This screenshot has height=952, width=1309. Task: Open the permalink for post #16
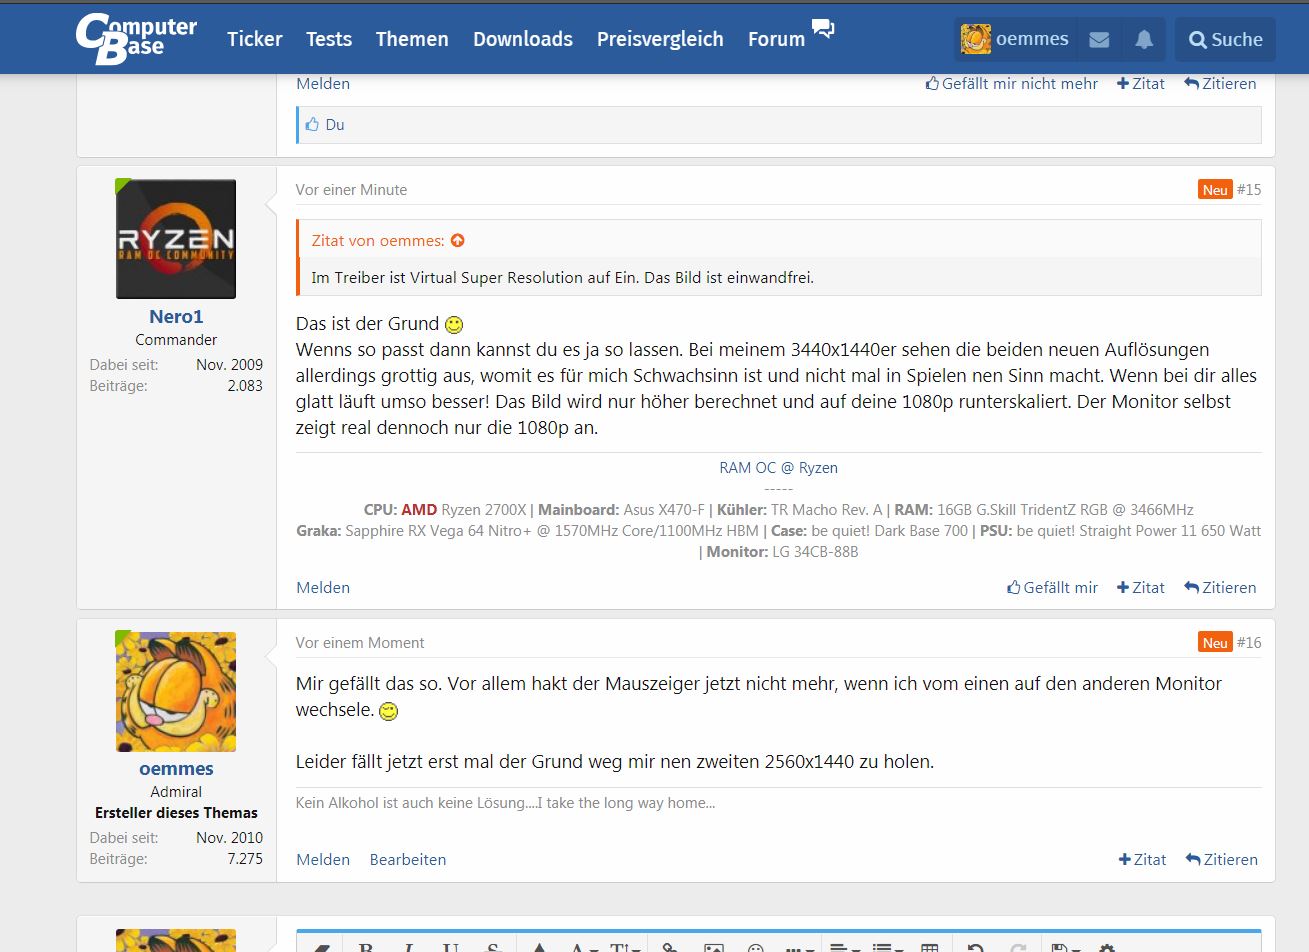[1249, 642]
